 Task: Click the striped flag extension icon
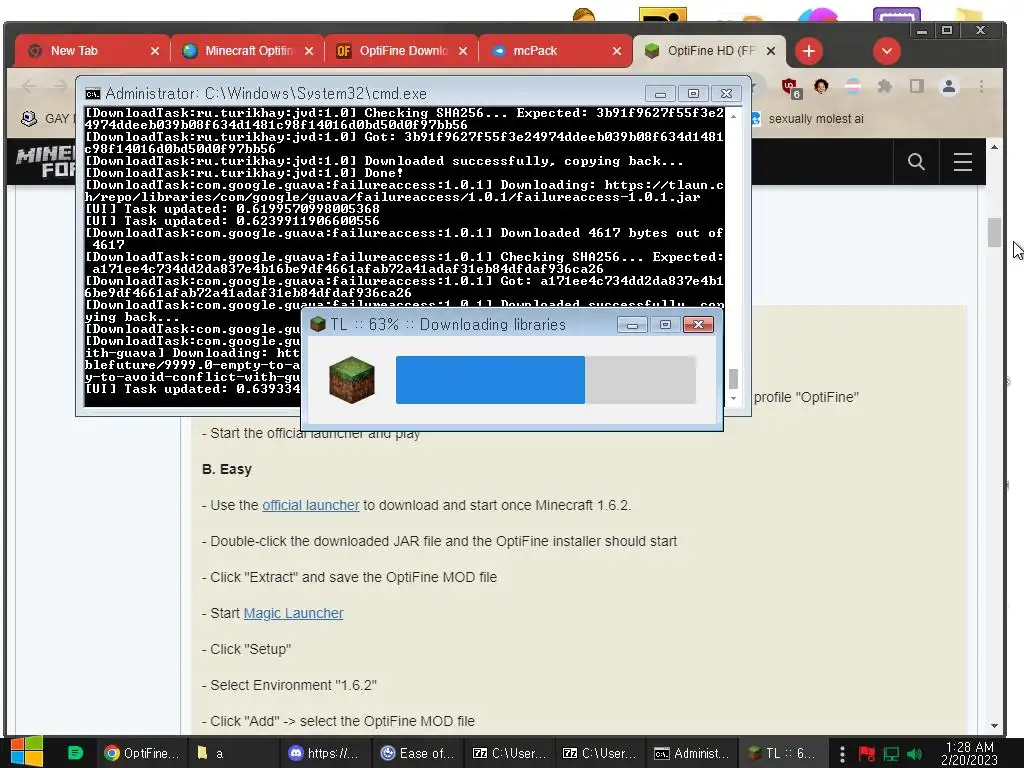pos(852,86)
